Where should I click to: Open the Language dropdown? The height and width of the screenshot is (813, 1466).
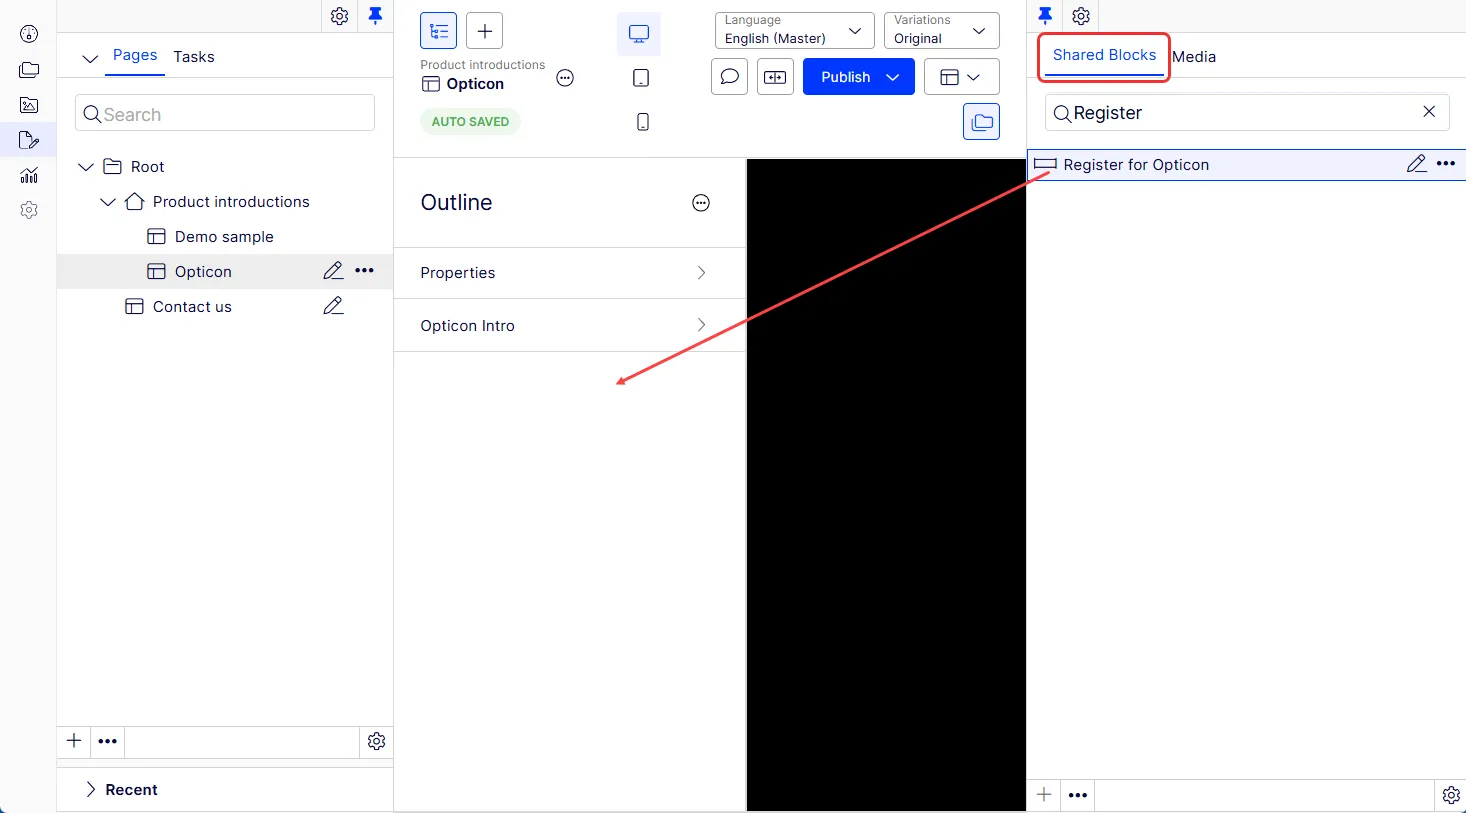[x=795, y=30]
